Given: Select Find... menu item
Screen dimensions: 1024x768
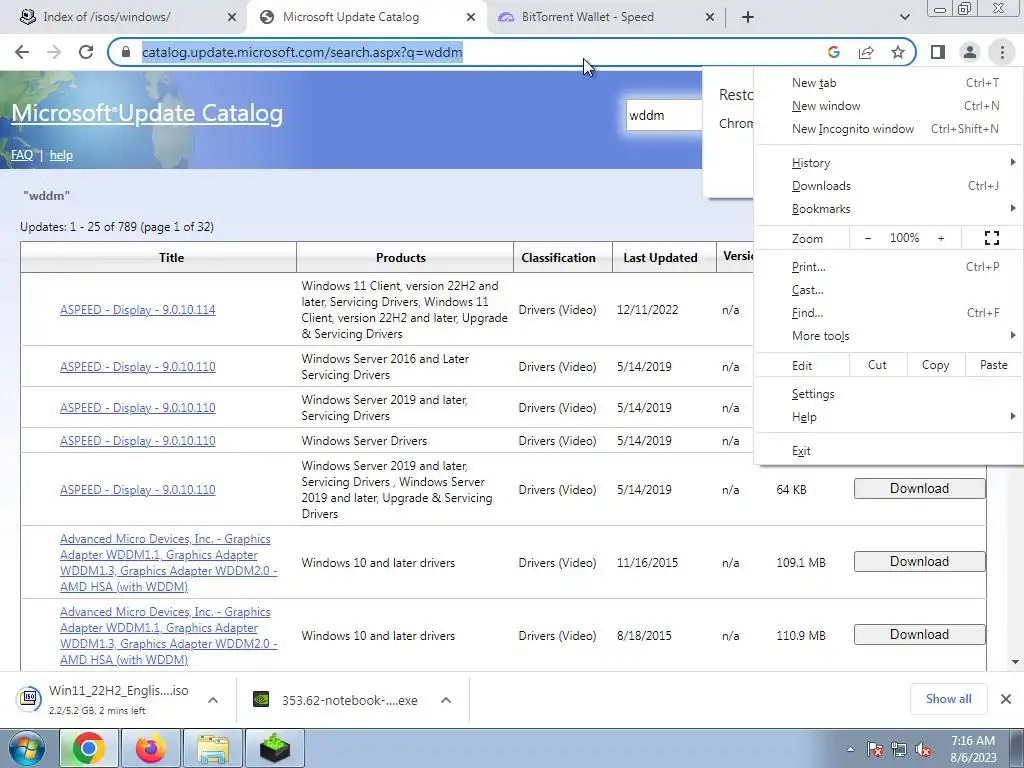Looking at the screenshot, I should tap(889, 312).
